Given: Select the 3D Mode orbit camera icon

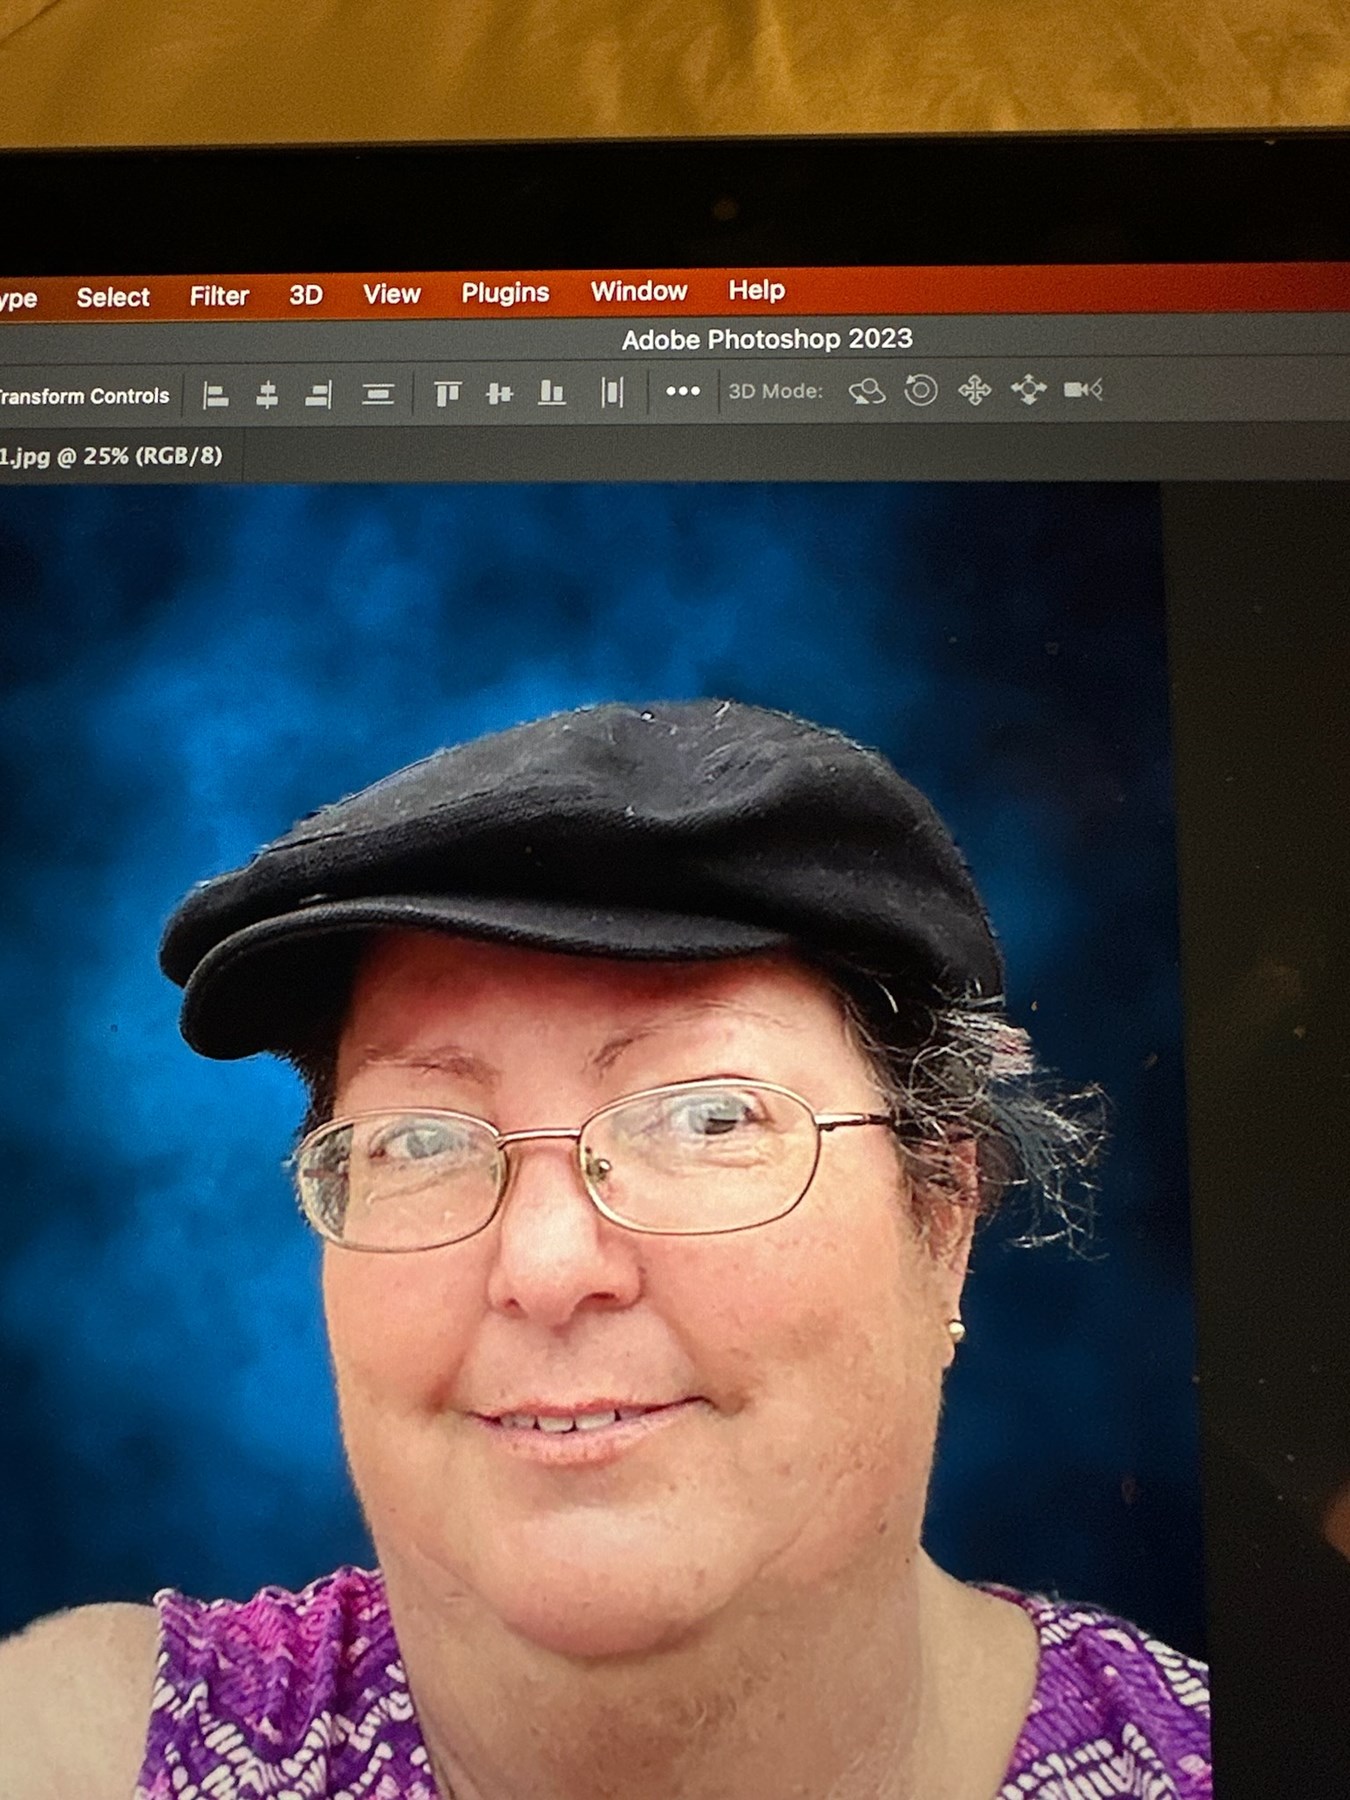Looking at the screenshot, I should click(x=867, y=390).
